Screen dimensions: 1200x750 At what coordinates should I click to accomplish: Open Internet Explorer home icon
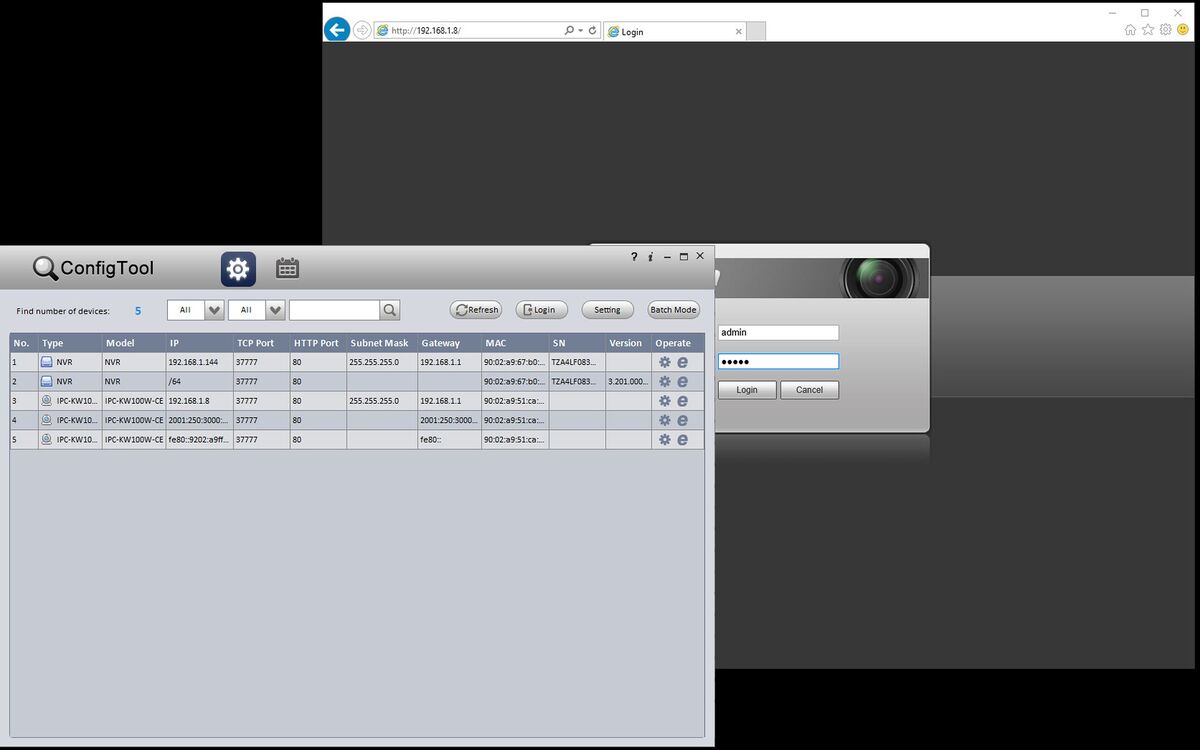coord(1130,30)
